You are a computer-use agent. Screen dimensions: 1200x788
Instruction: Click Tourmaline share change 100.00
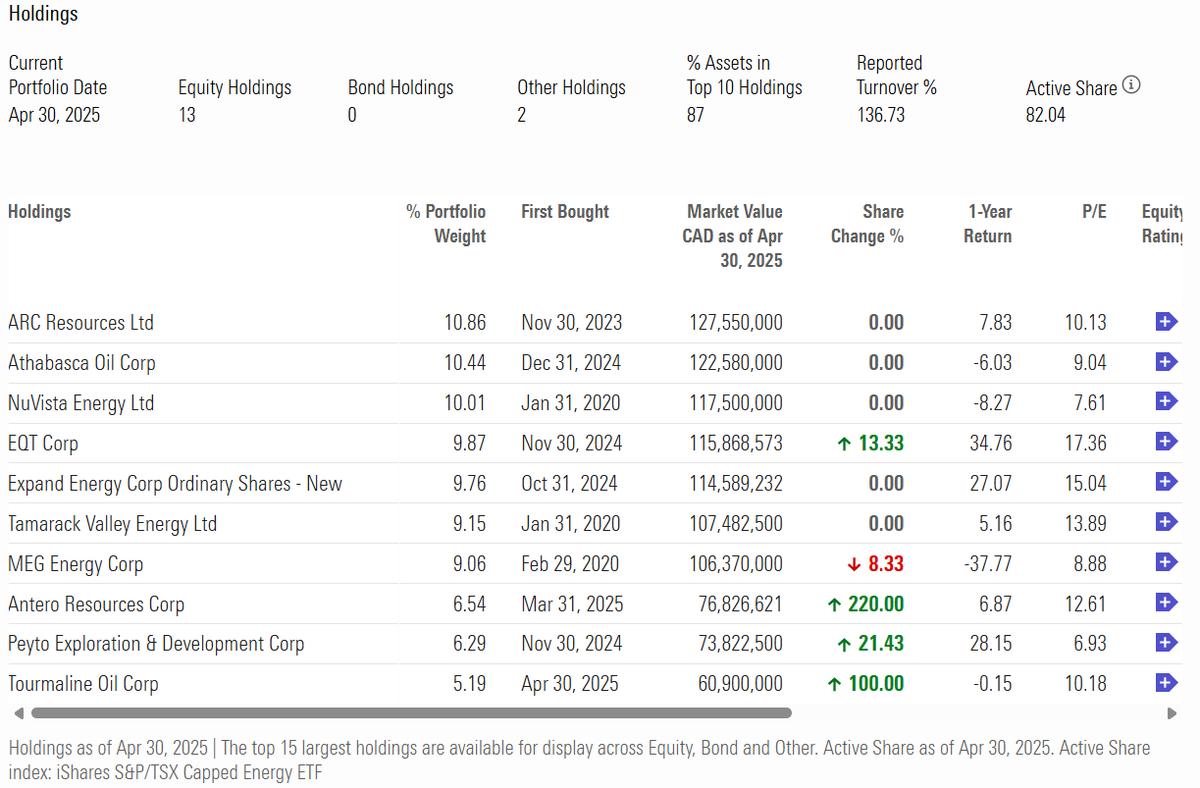(x=866, y=684)
